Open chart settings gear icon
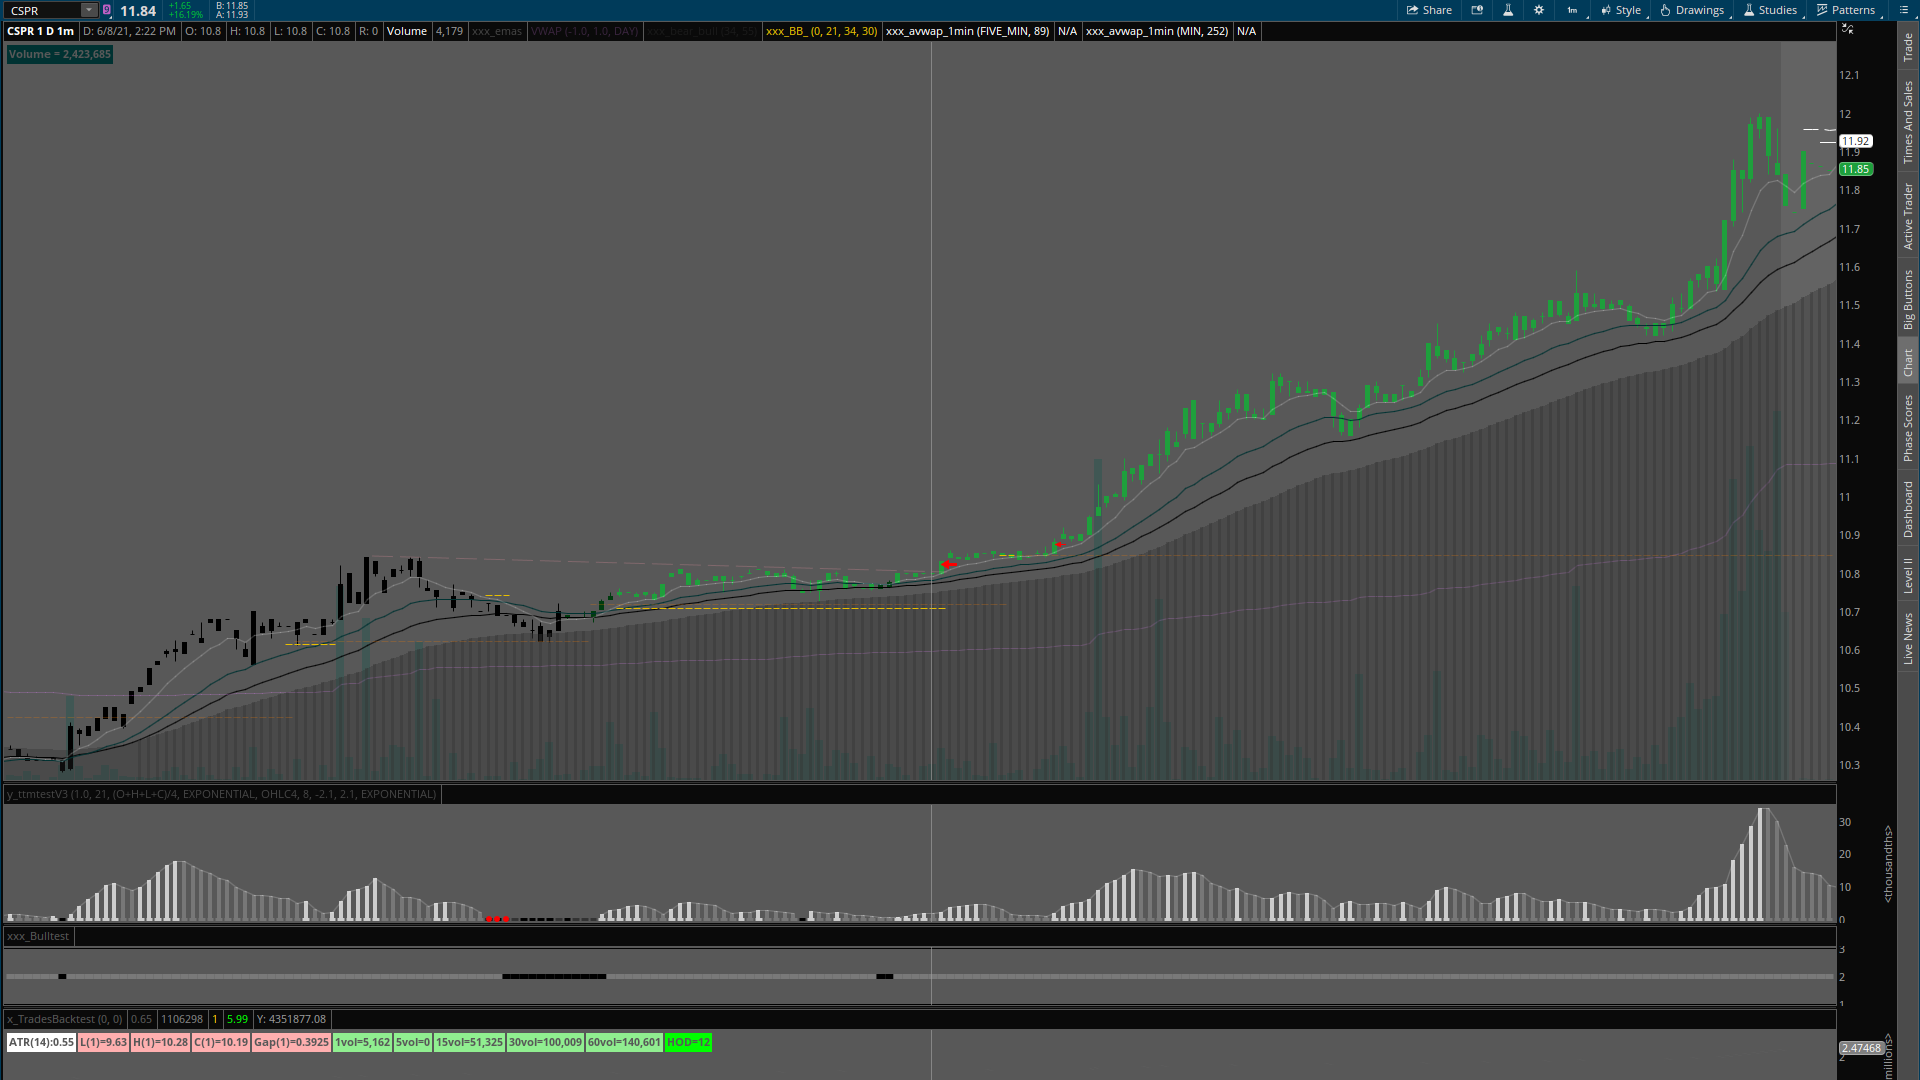This screenshot has width=1920, height=1080. pos(1539,10)
